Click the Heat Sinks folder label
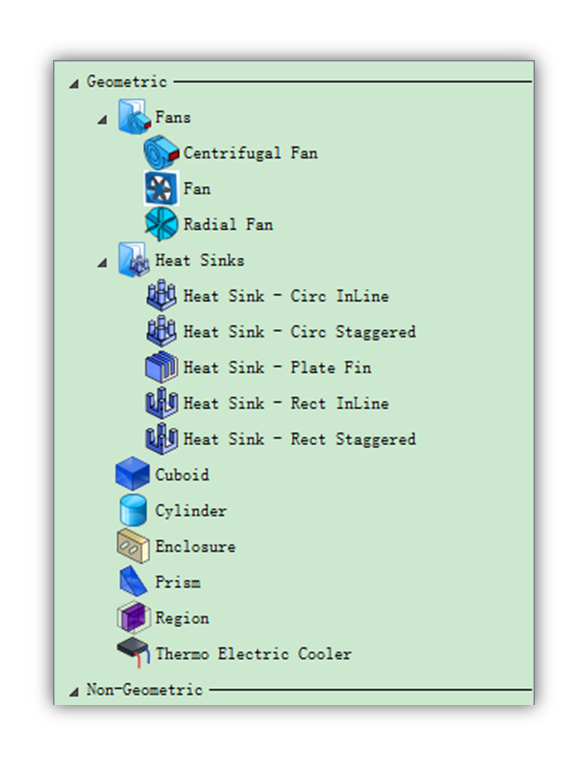 coord(200,260)
